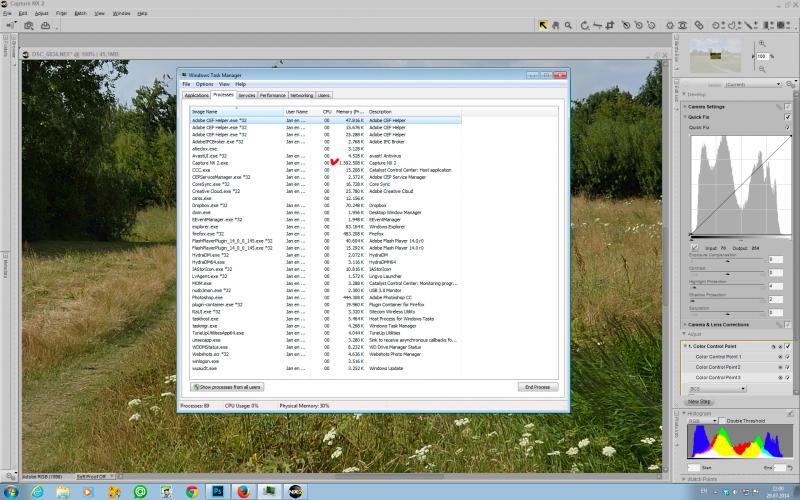
Task: Select the Color Control Point tool
Action: (670, 25)
